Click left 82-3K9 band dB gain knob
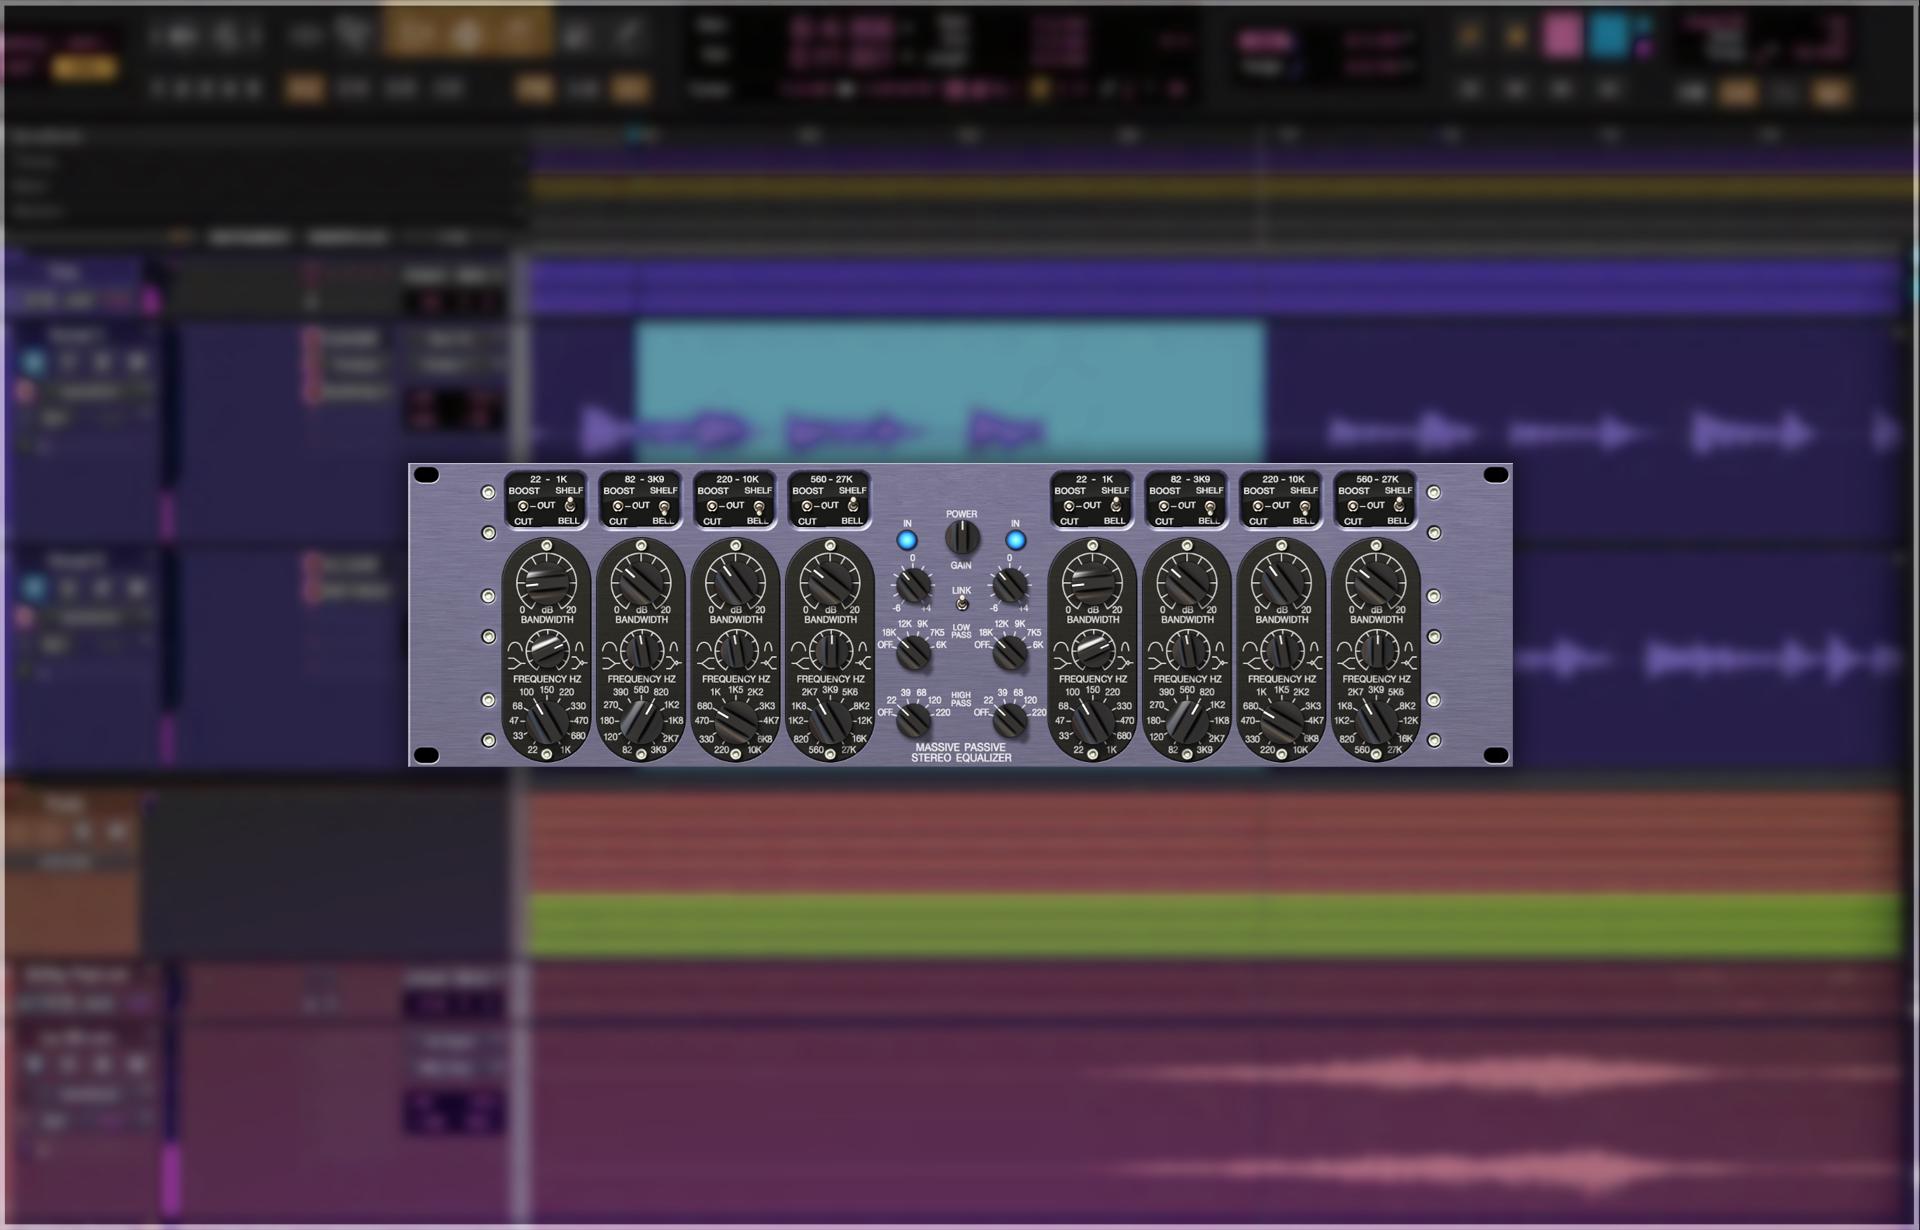1920x1230 pixels. pos(641,582)
